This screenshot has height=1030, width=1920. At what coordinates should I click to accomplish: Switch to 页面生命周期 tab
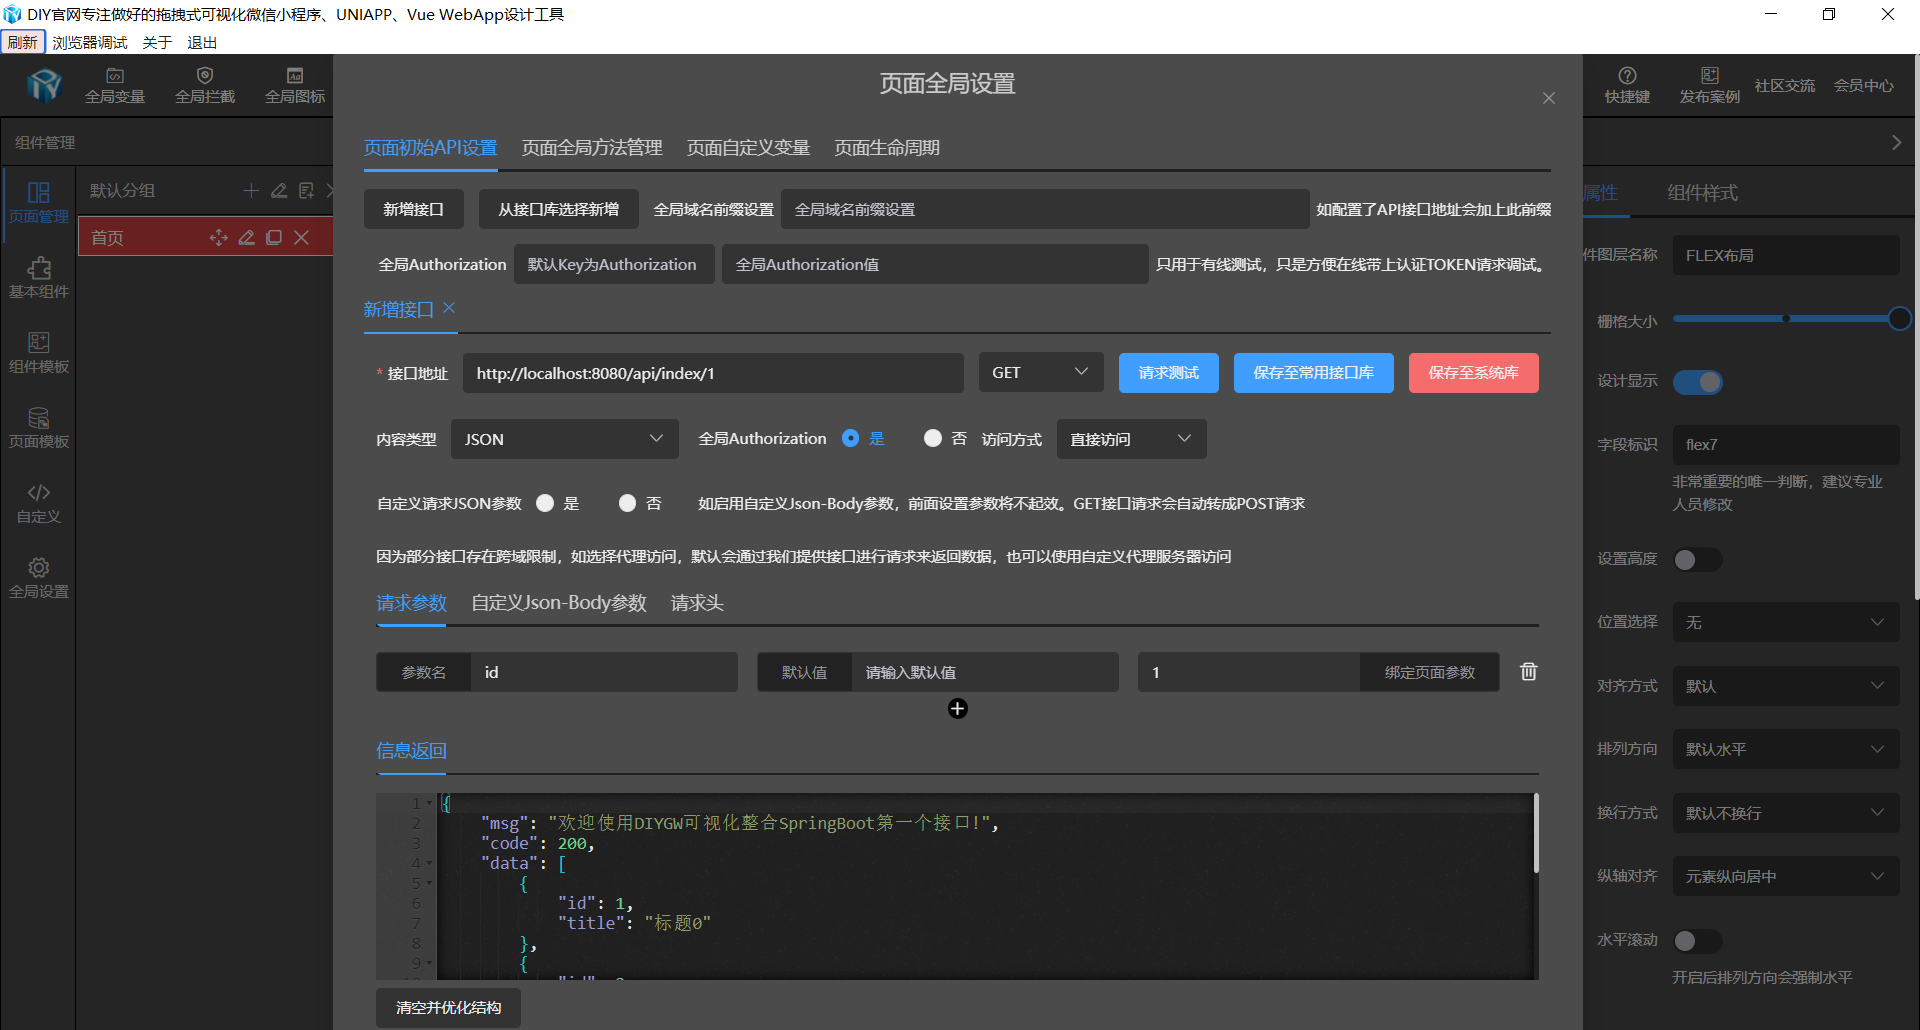pos(887,148)
